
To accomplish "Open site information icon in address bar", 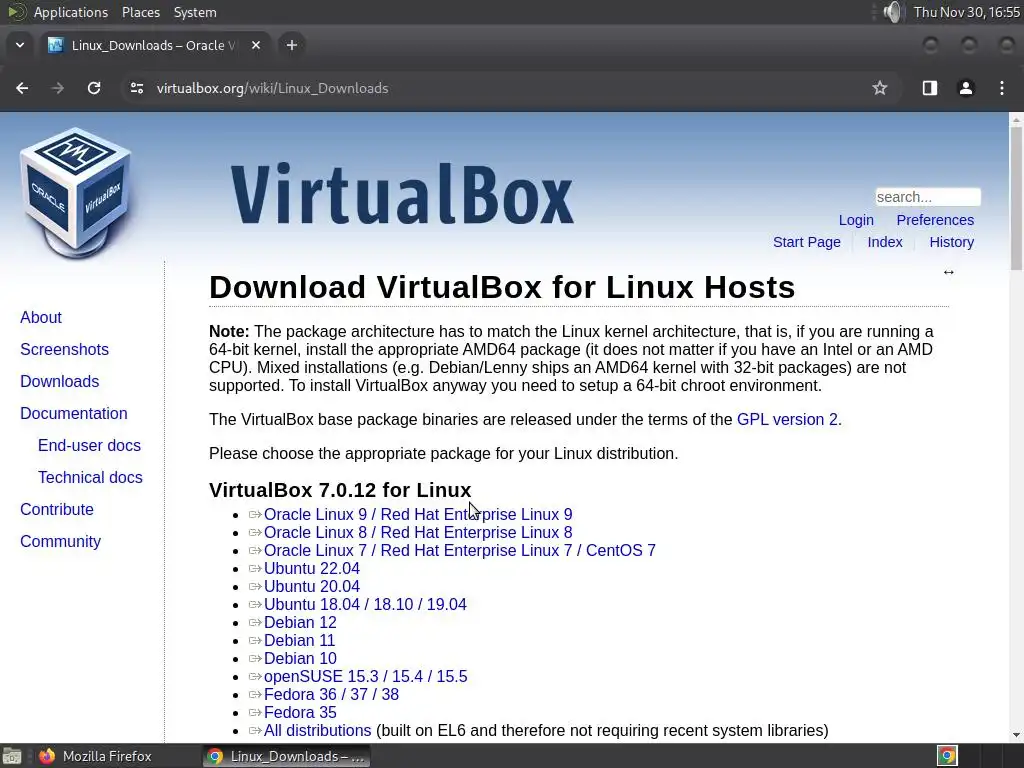I will click(x=136, y=88).
